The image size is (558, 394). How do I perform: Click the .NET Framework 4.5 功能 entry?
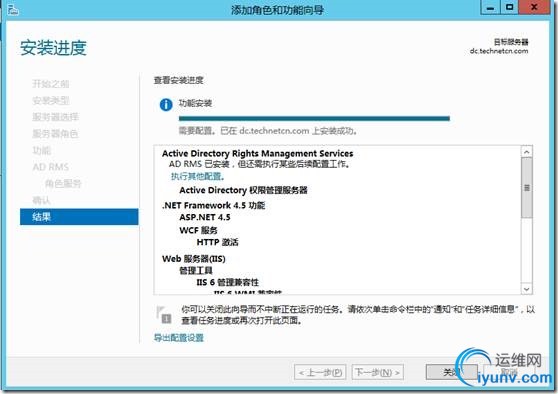tap(214, 205)
